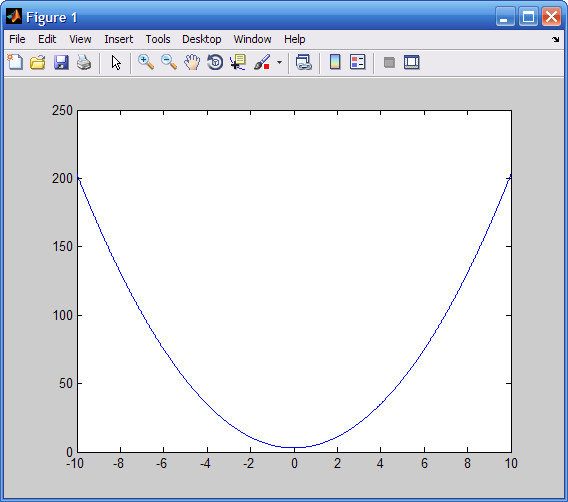Screen dimensions: 568x502
Task: Open file with the folder icon
Action: click(x=38, y=62)
